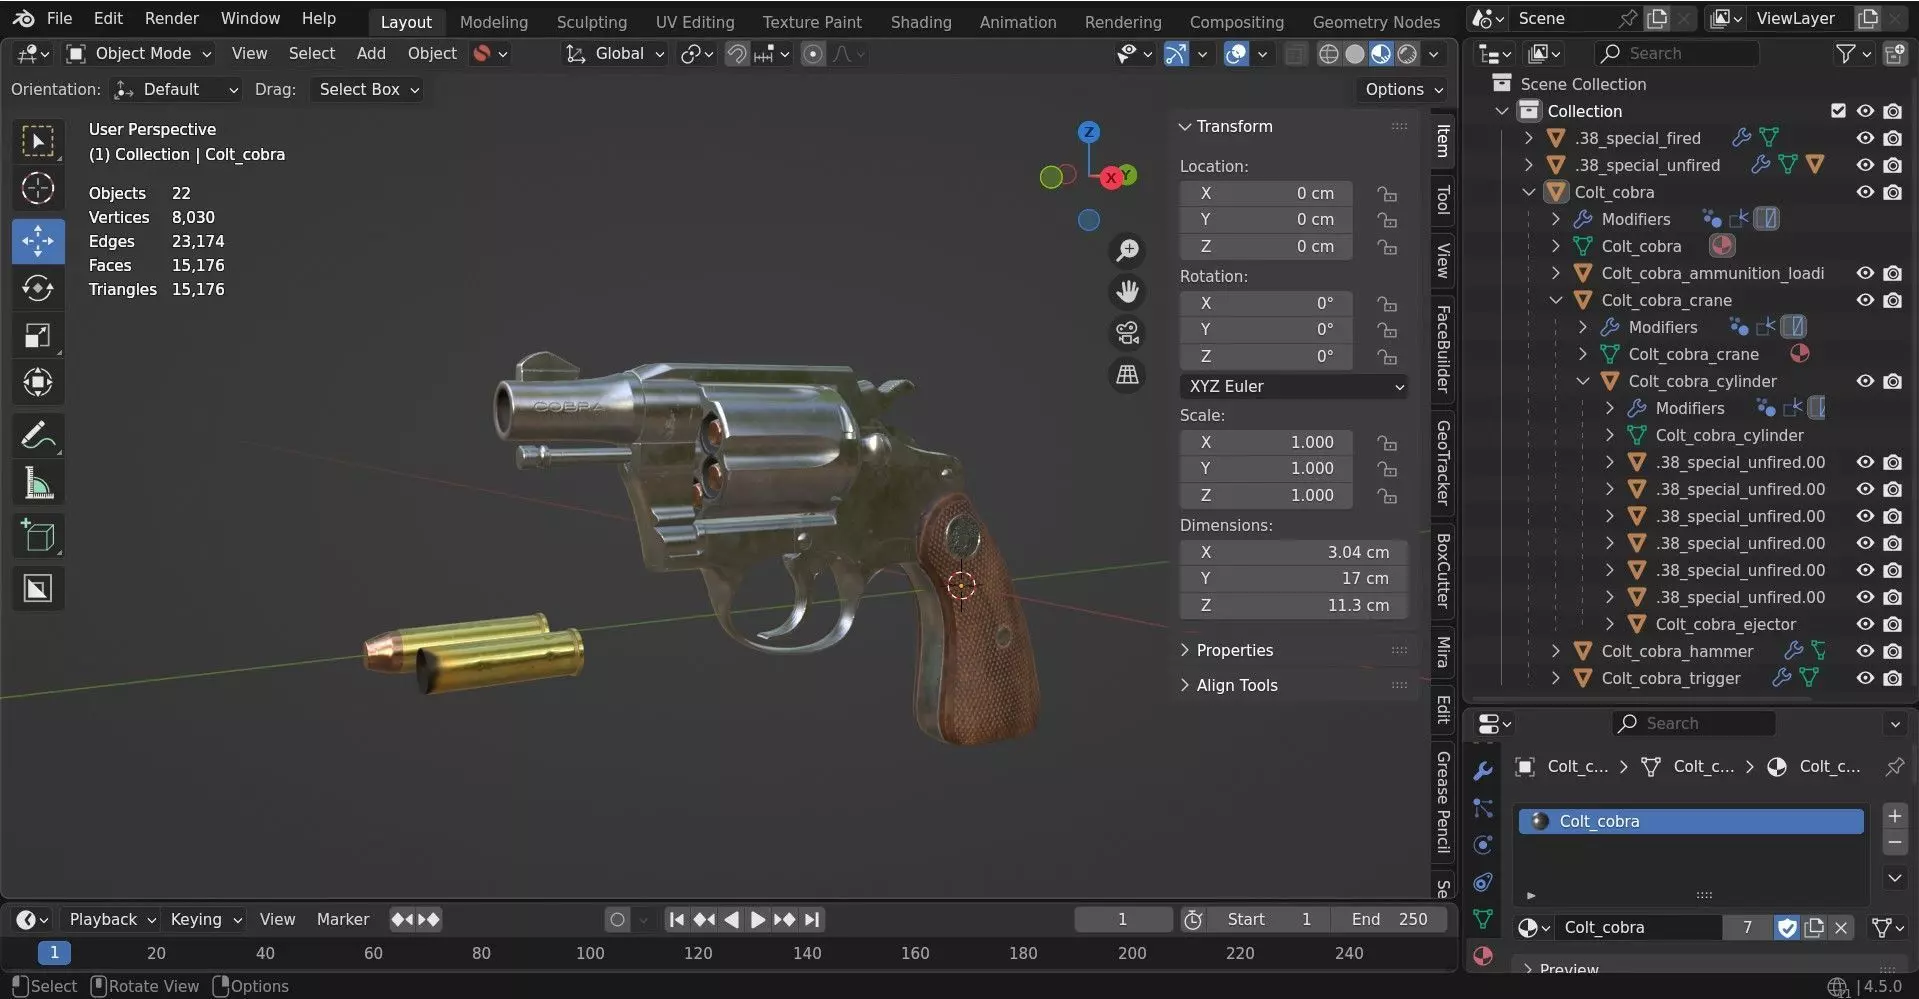Unlink the Colt_cobra material
The width and height of the screenshot is (1919, 999).
[x=1841, y=928]
